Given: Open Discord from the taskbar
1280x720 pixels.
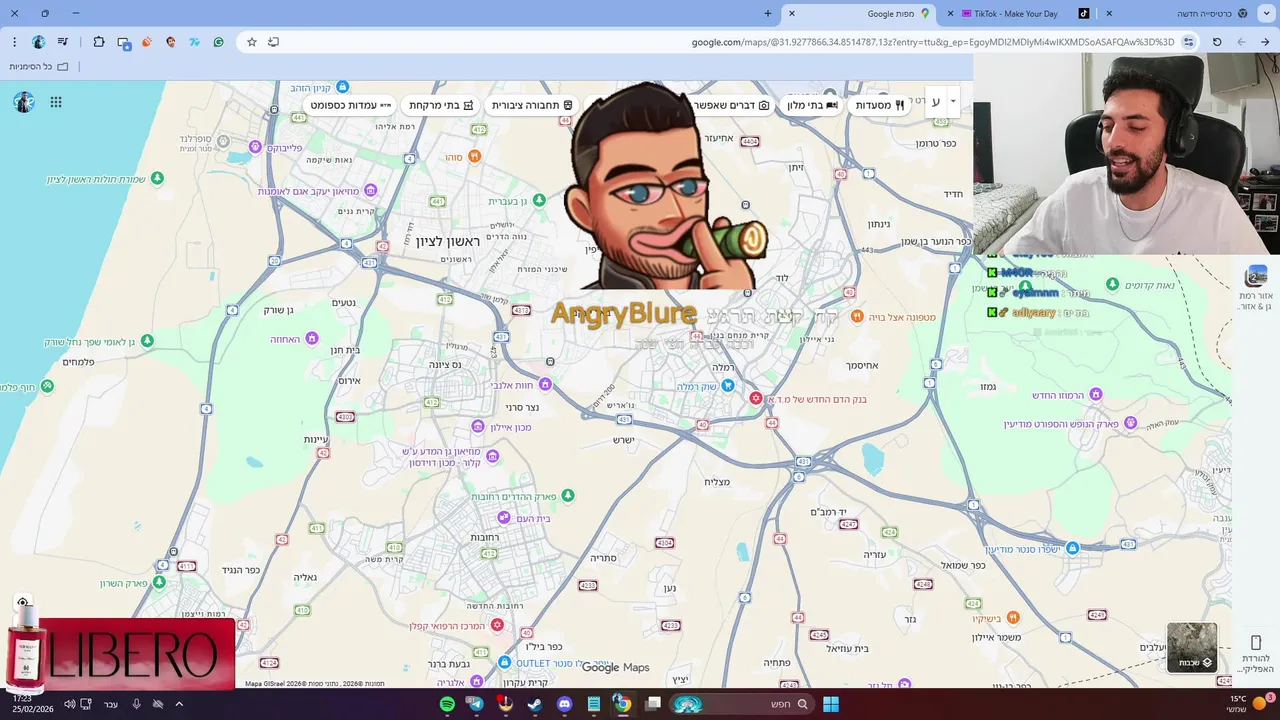Looking at the screenshot, I should pyautogui.click(x=564, y=704).
